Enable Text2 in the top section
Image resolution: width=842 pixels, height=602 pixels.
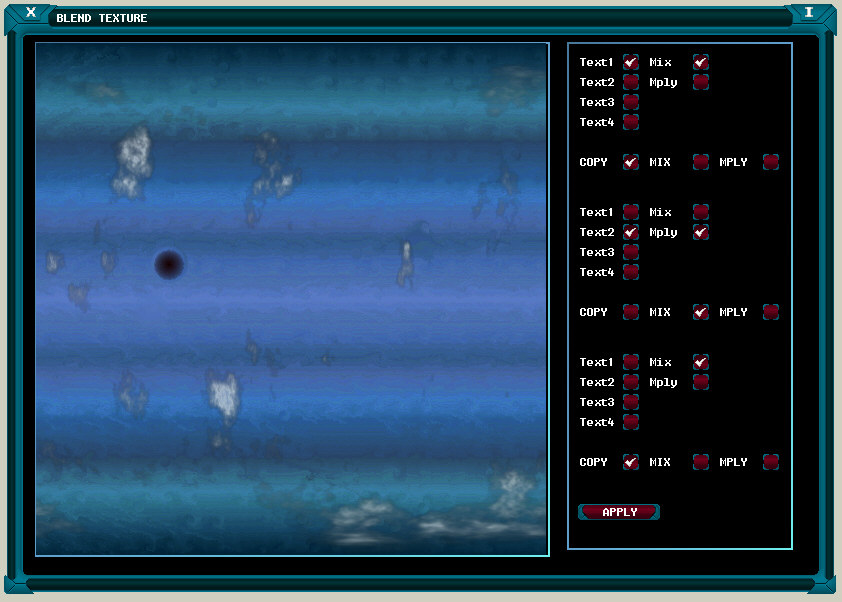tap(631, 82)
